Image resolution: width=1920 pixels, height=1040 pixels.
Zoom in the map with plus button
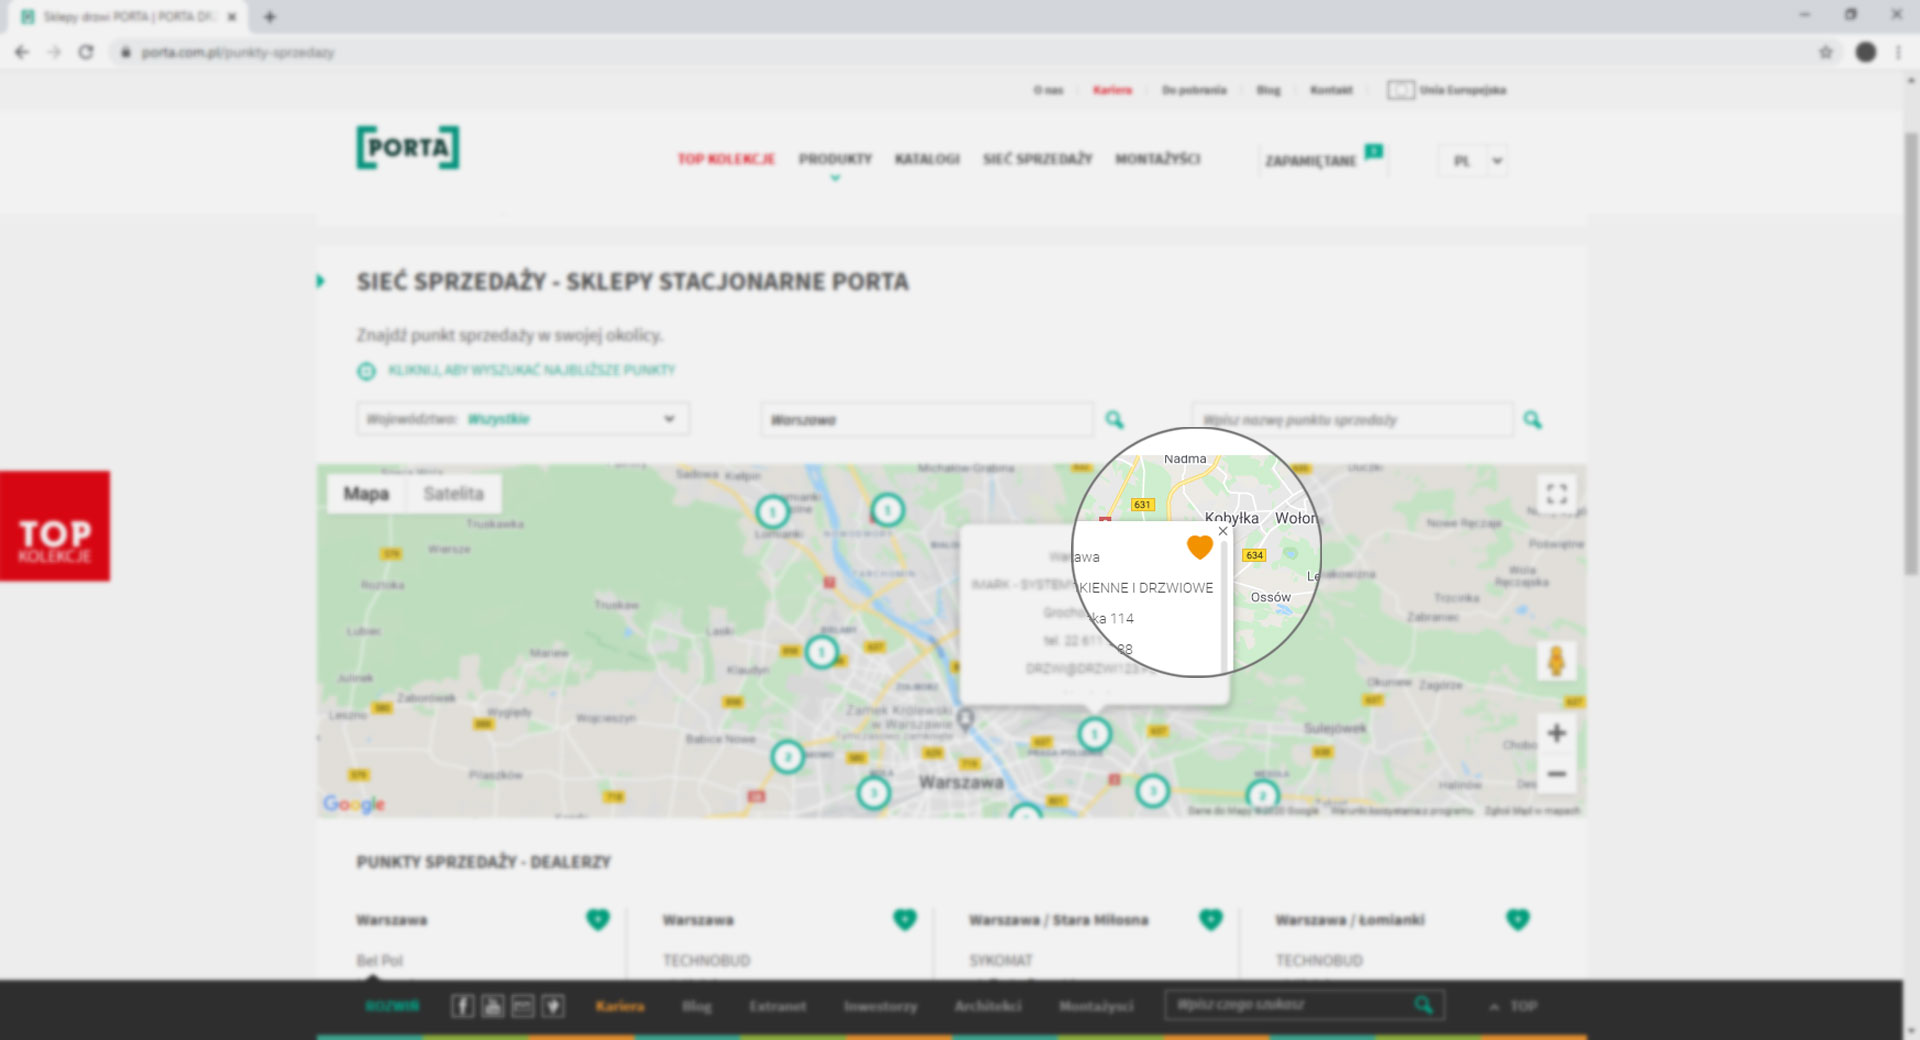[1556, 734]
